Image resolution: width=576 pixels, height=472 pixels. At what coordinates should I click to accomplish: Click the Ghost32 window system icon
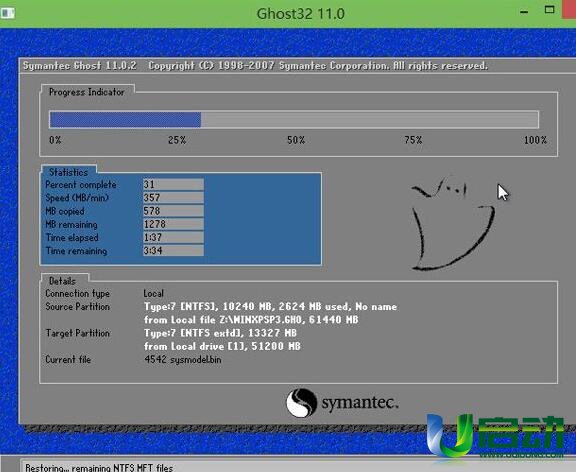[7, 13]
